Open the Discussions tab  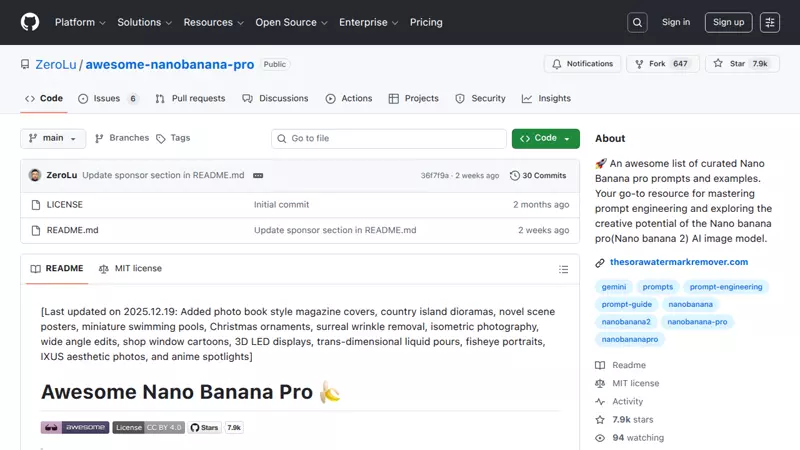[x=276, y=98]
